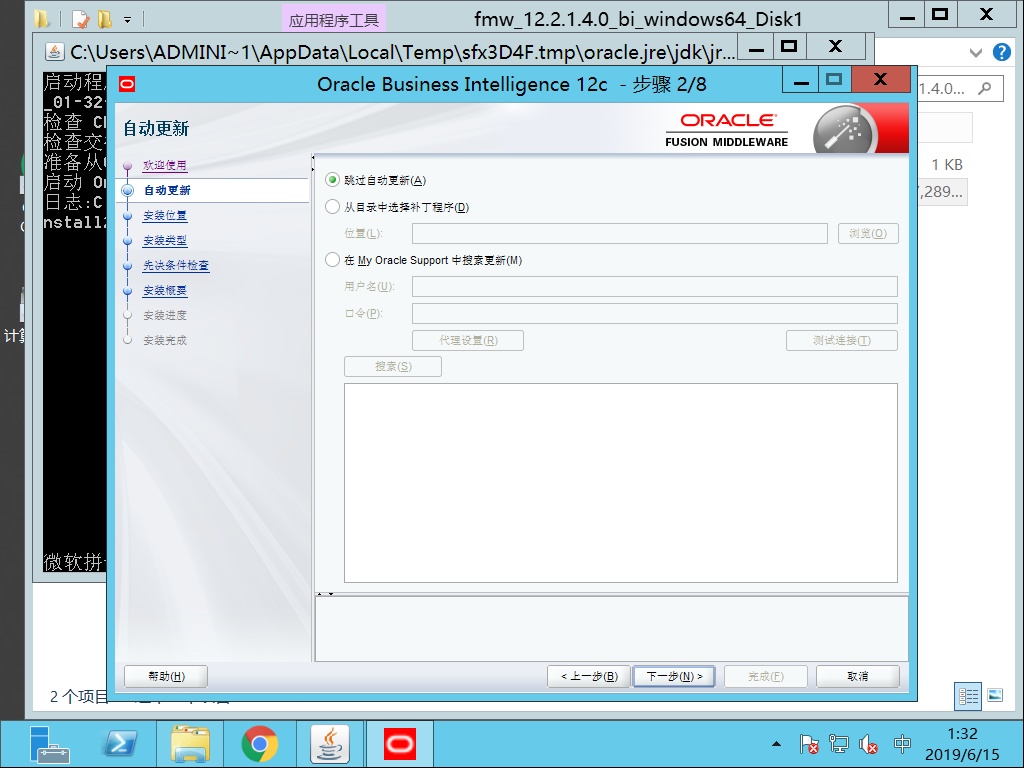Screen dimensions: 1024x768
Task: Open Action Center via the flag tray icon
Action: [x=808, y=744]
